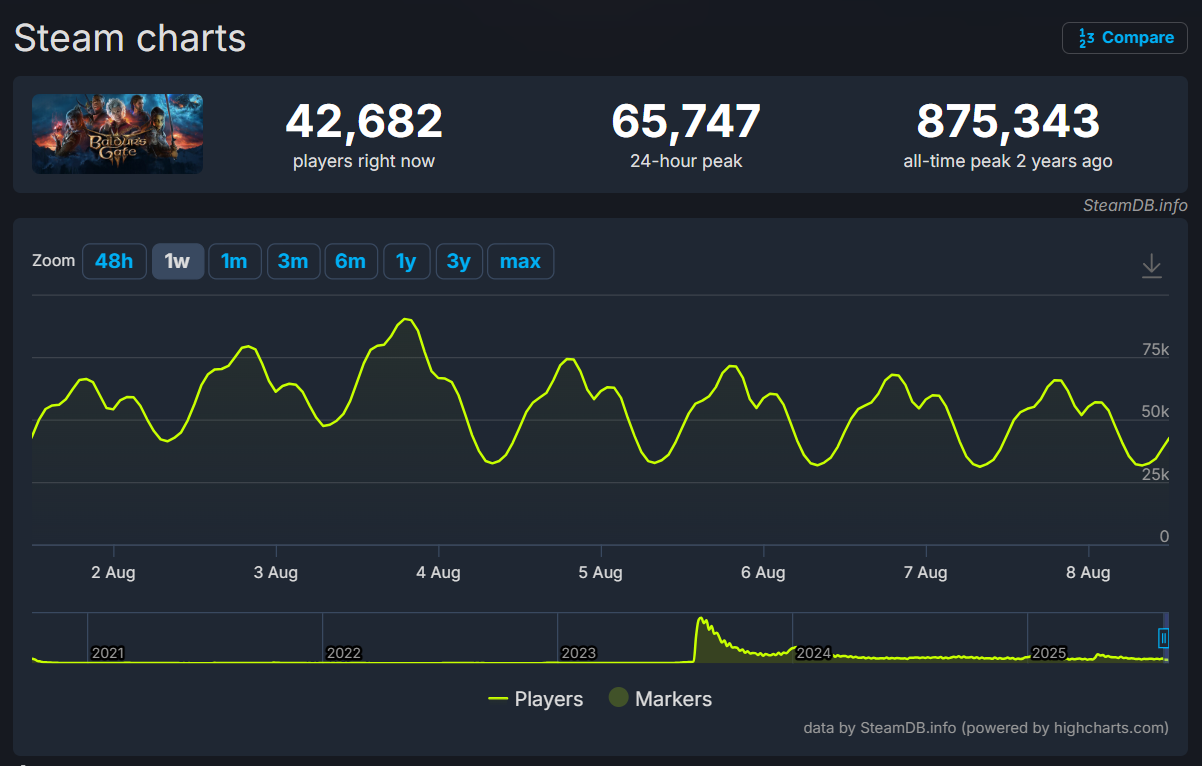The width and height of the screenshot is (1202, 766).
Task: Select the 1w zoom range
Action: (177, 261)
